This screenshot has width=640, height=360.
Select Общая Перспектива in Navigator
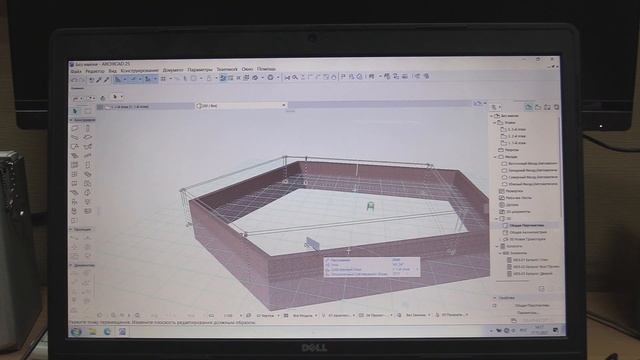pos(526,225)
